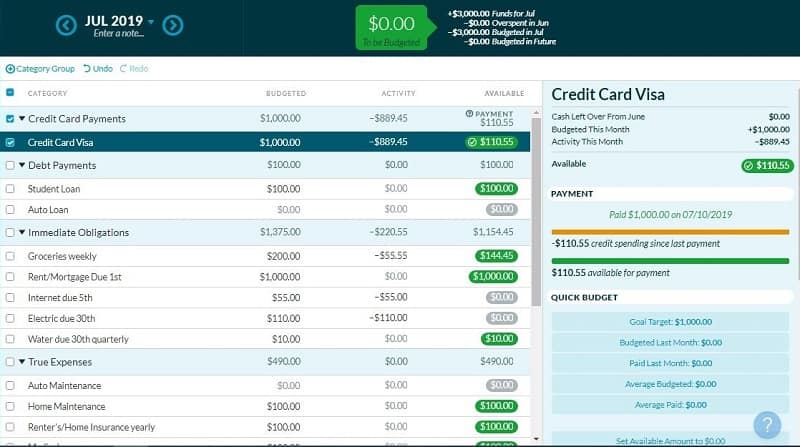The height and width of the screenshot is (447, 800).
Task: Tick the Rent/Mortgage Due 1st checkbox
Action: coord(10,276)
